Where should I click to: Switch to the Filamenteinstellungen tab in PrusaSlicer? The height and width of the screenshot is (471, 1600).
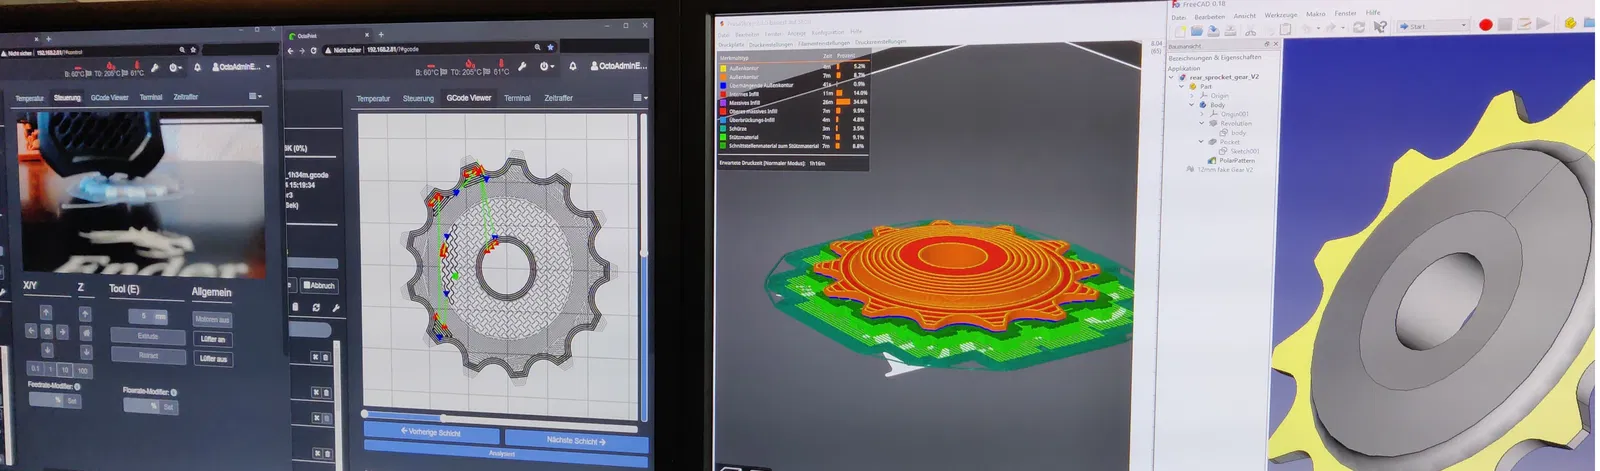click(x=824, y=43)
